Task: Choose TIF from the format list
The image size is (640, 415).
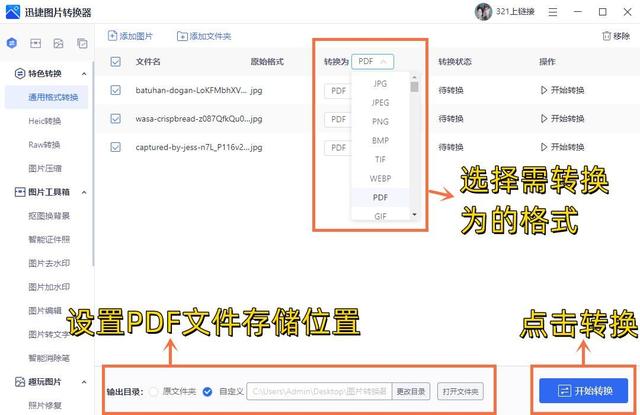Action: 380,160
